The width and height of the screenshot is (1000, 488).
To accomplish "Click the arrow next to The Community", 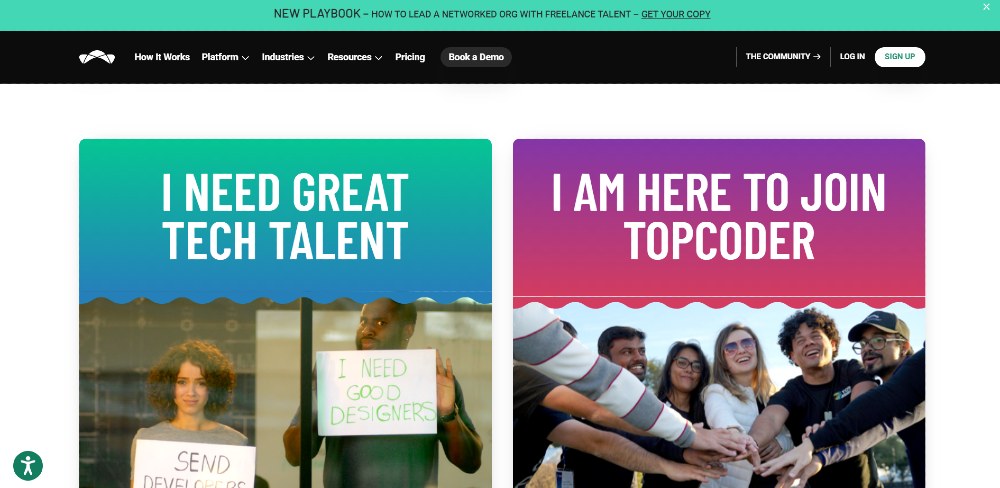I will coord(817,57).
